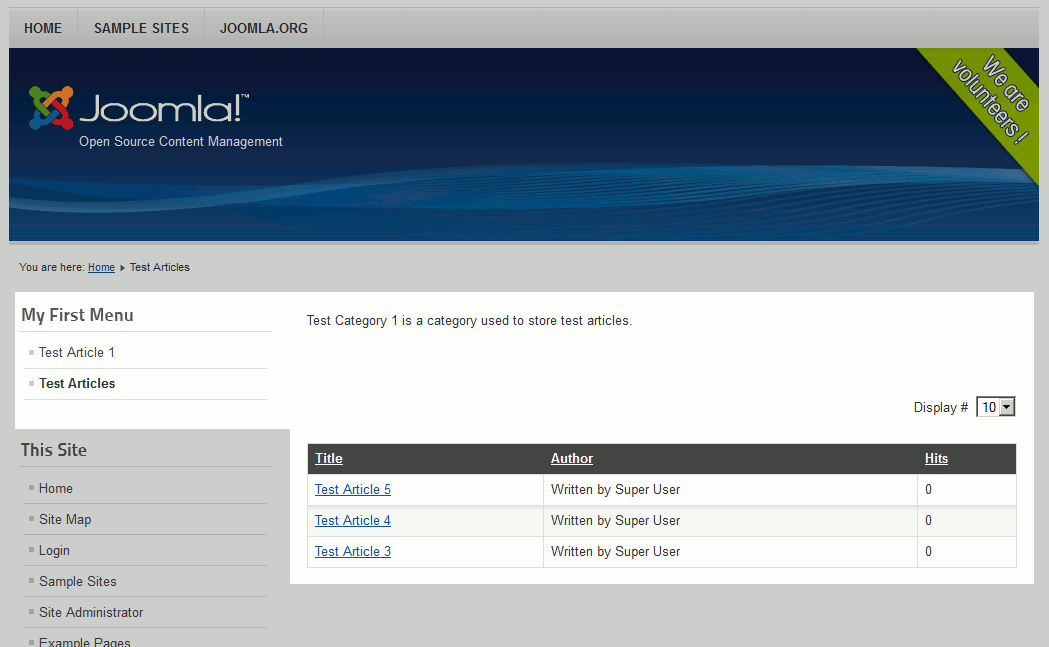The image size is (1049, 647).
Task: Go to Home in This Site menu
Action: pyautogui.click(x=56, y=488)
